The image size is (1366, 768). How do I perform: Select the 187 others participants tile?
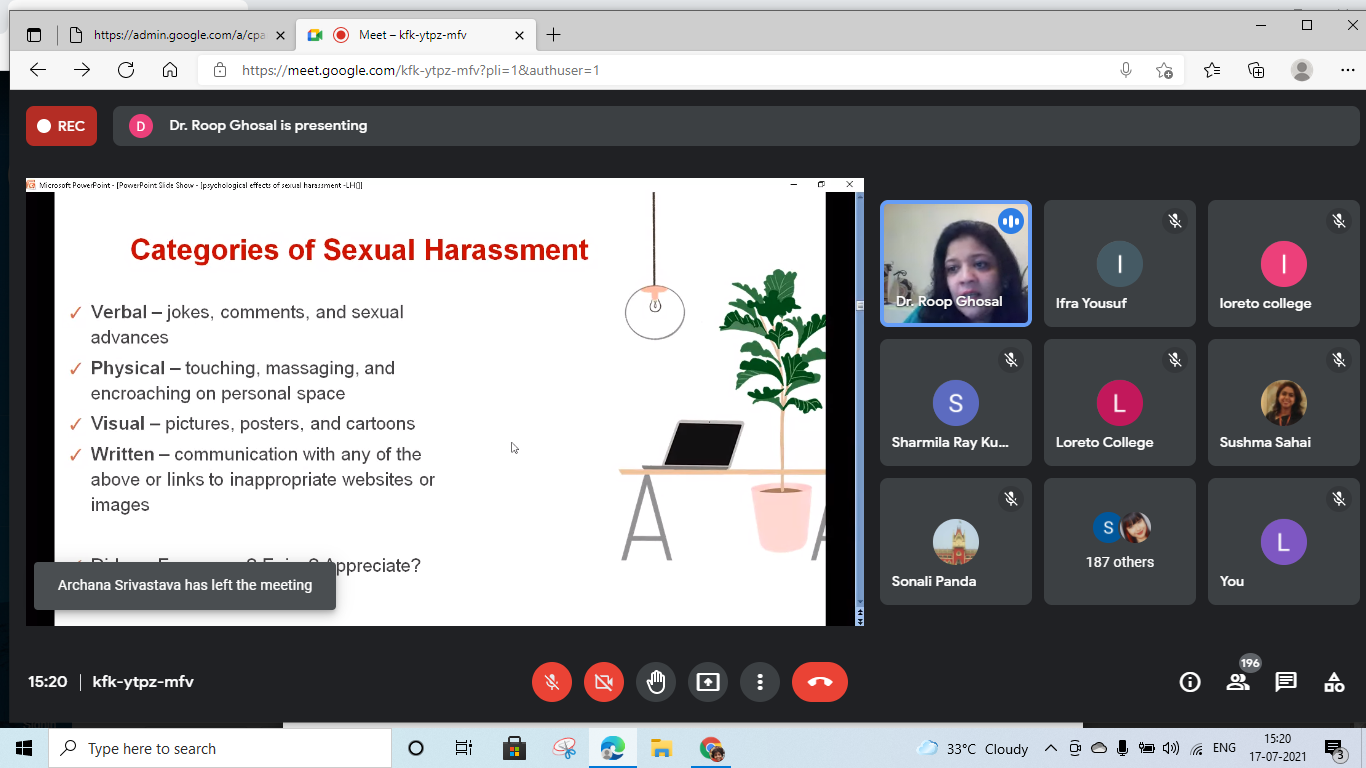1120,542
